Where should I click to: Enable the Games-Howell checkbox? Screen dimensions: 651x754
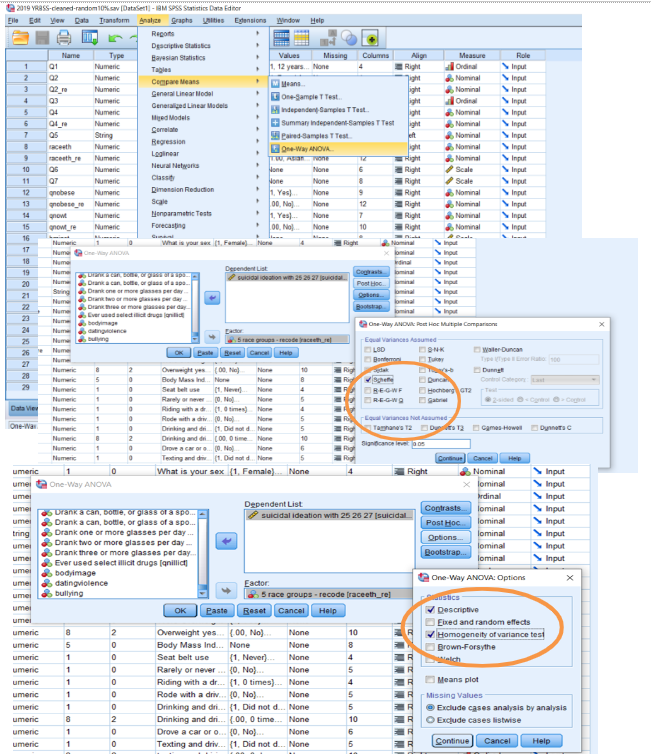[476, 427]
